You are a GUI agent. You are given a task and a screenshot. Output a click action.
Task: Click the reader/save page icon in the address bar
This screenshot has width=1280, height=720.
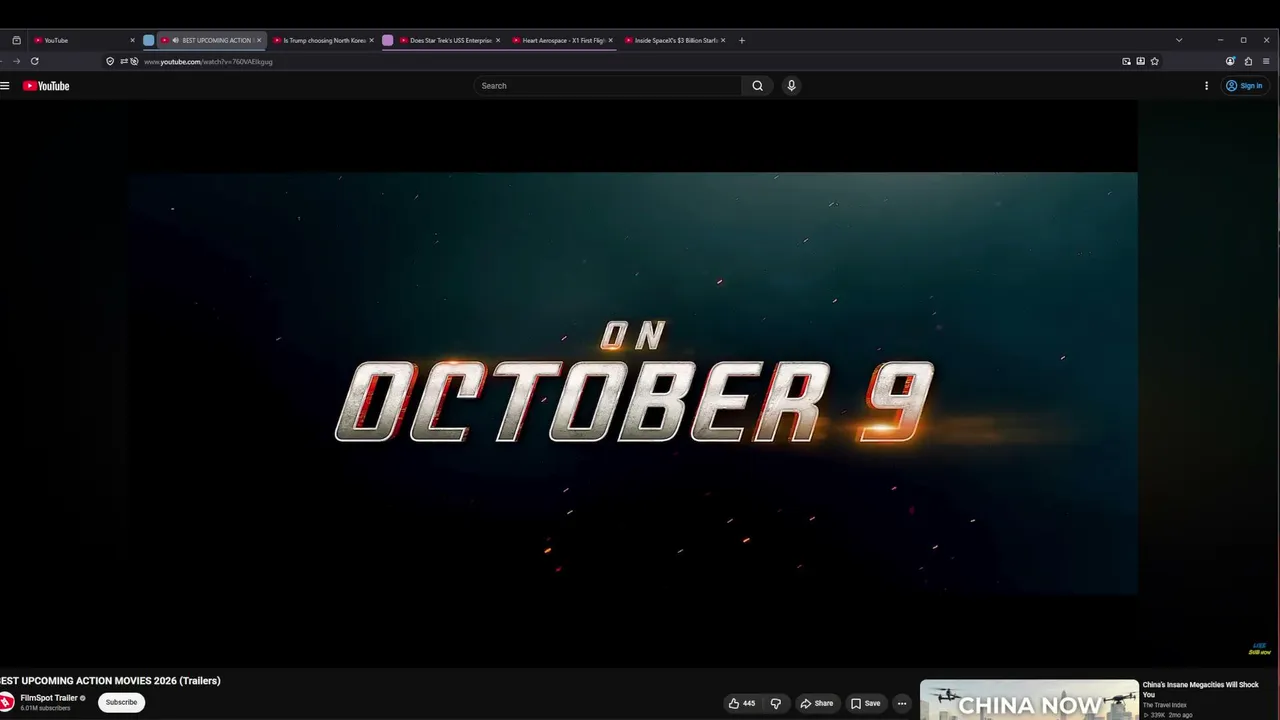[1140, 61]
